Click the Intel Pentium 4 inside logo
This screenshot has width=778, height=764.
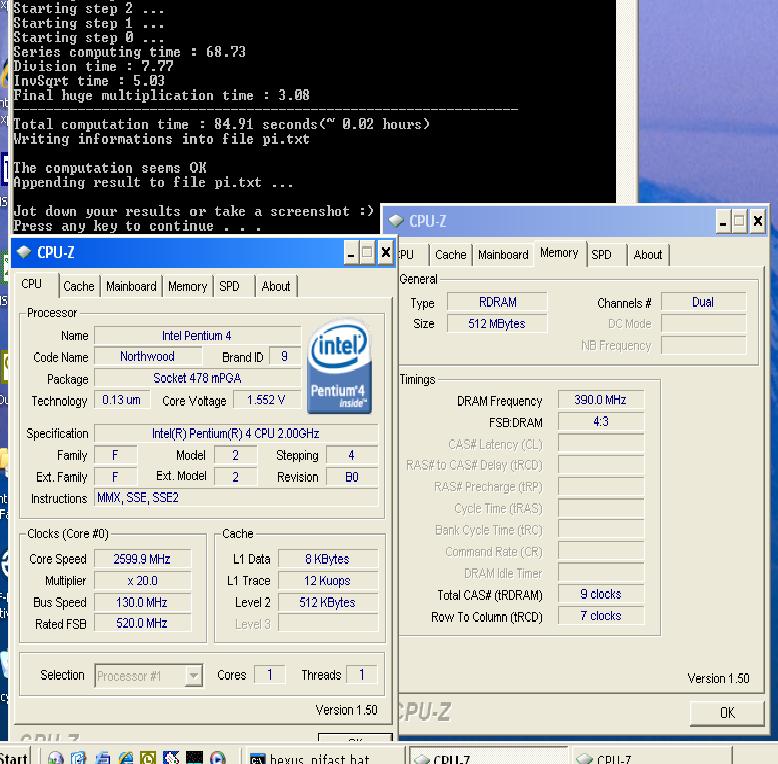[x=339, y=366]
